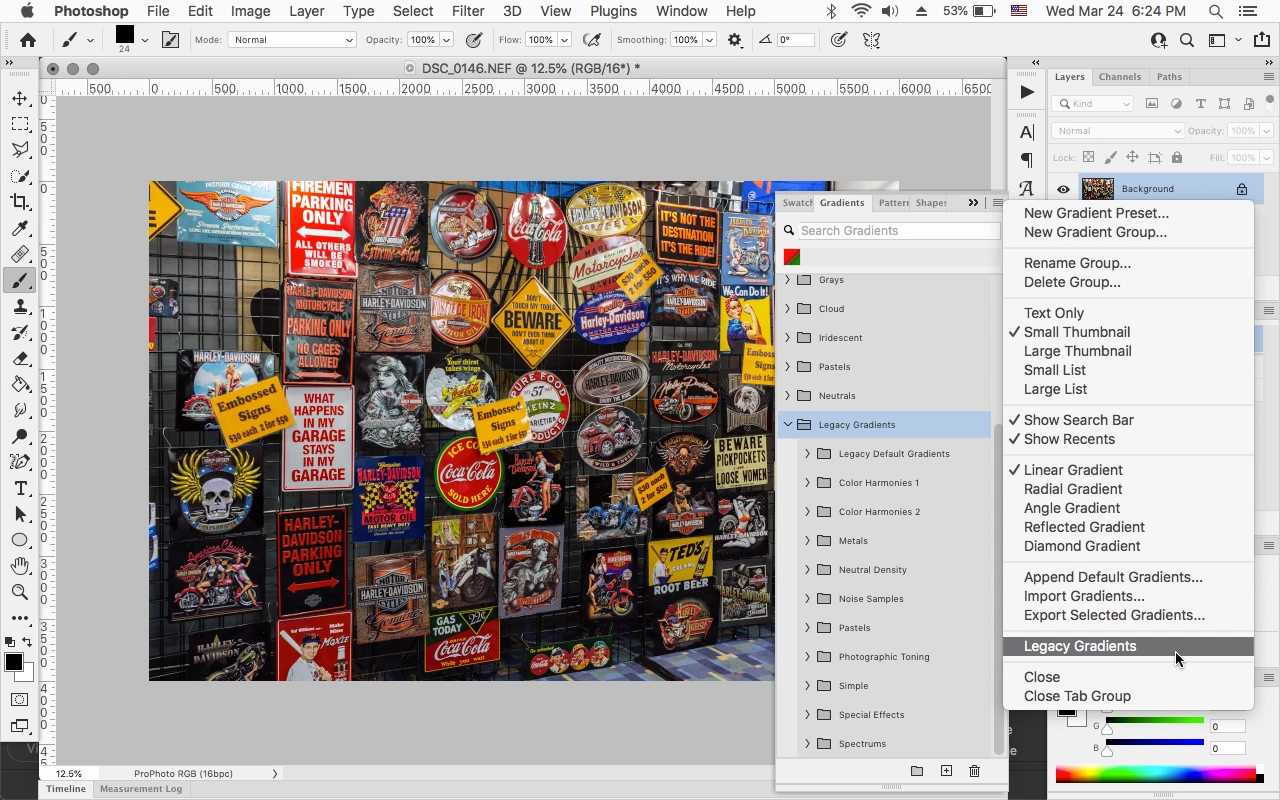This screenshot has height=800, width=1280.
Task: Select the Path Selection tool
Action: [20, 514]
